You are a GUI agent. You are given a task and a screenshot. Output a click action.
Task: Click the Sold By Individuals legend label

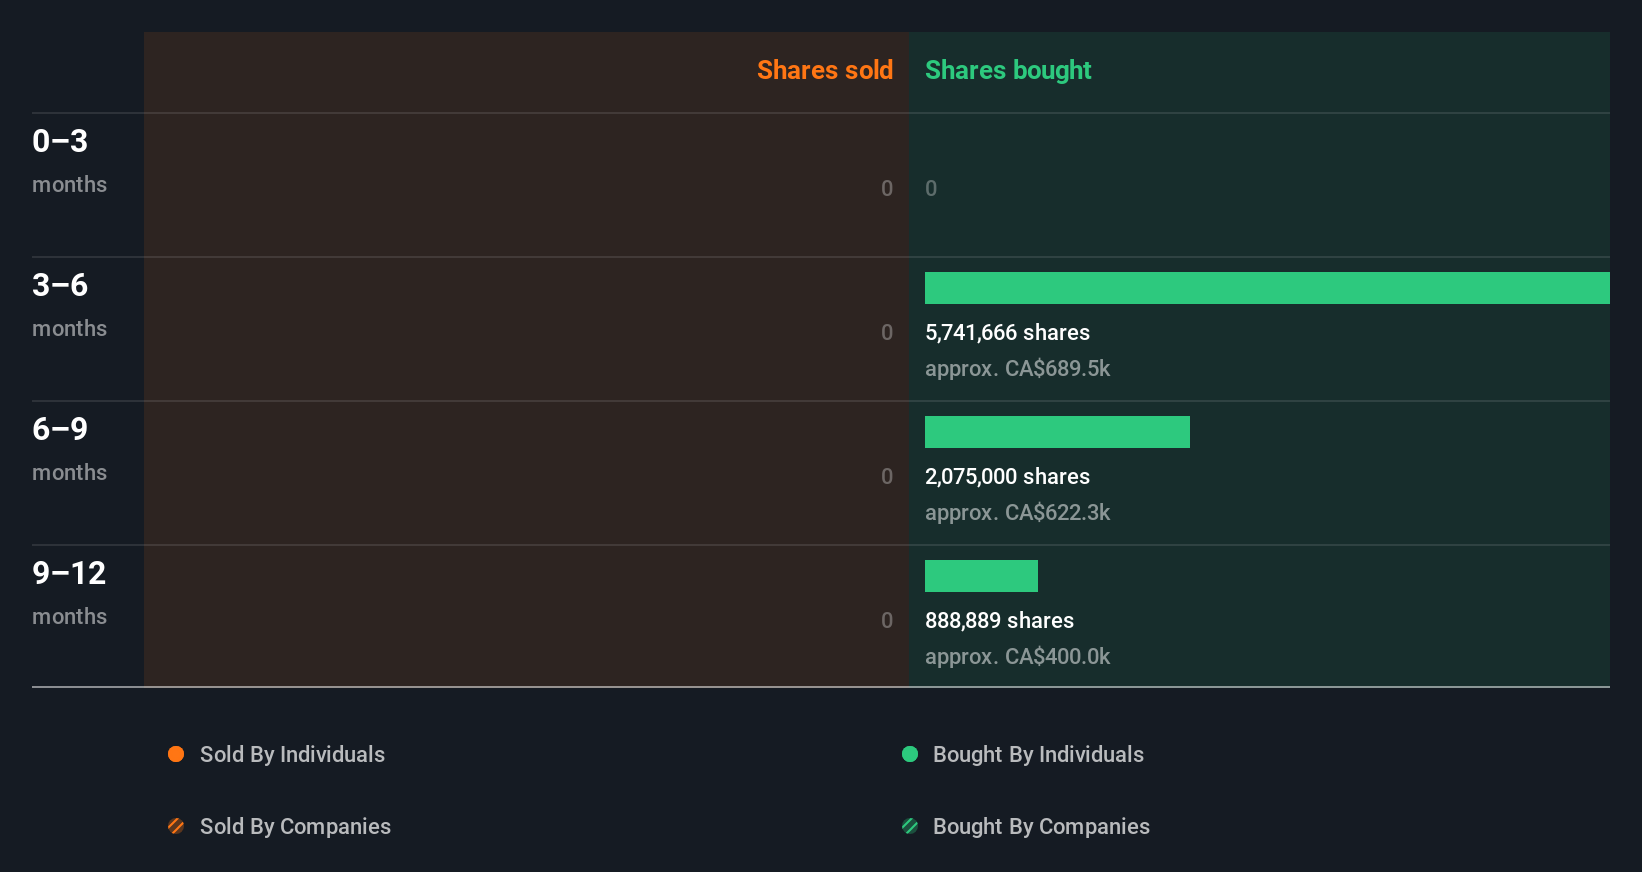pyautogui.click(x=292, y=754)
